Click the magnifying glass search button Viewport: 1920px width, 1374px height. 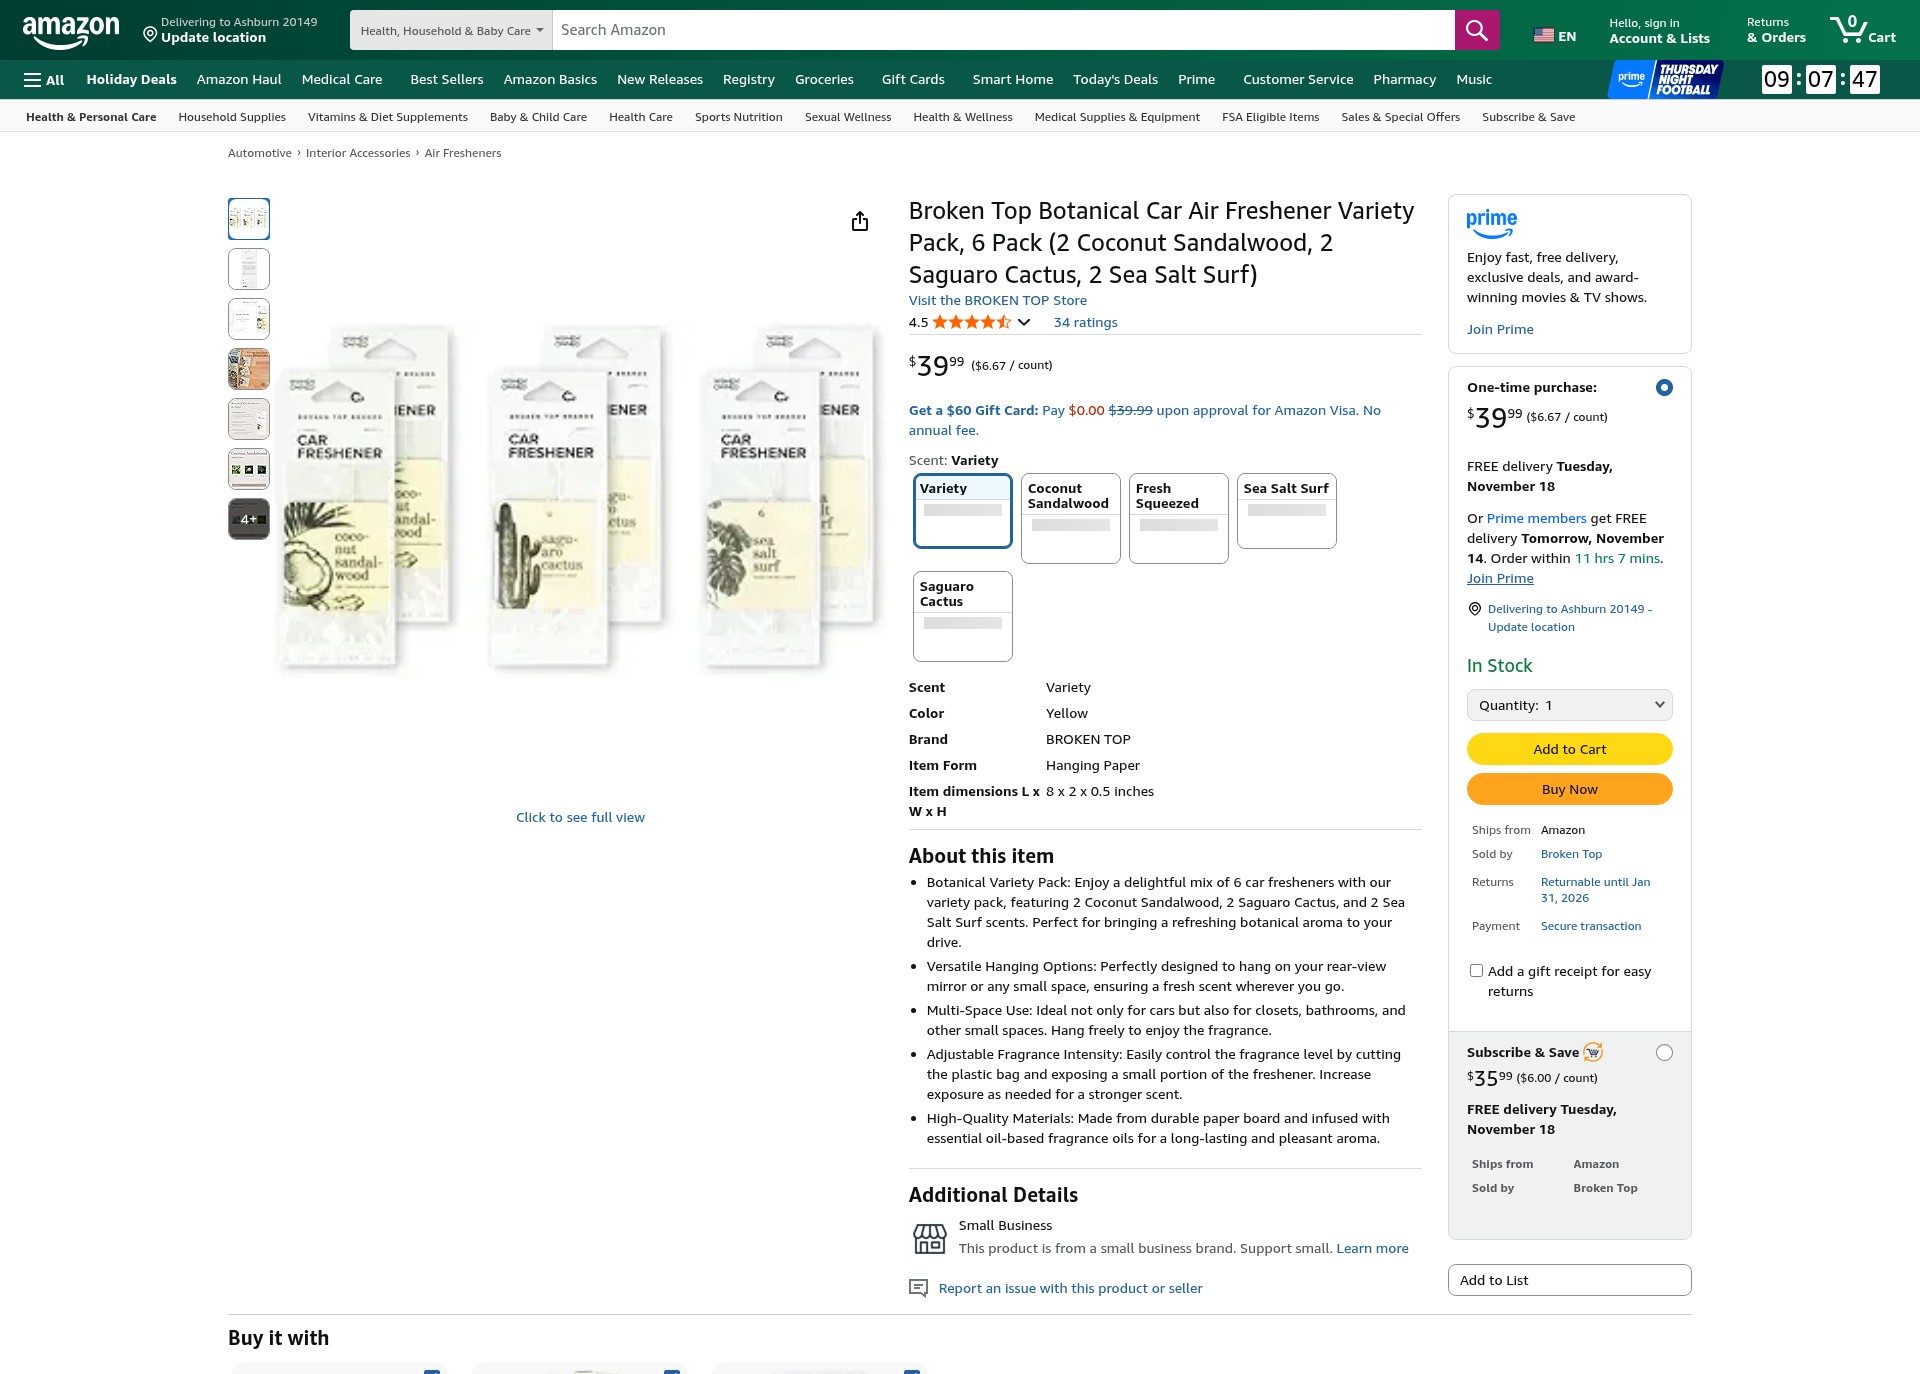pyautogui.click(x=1476, y=30)
